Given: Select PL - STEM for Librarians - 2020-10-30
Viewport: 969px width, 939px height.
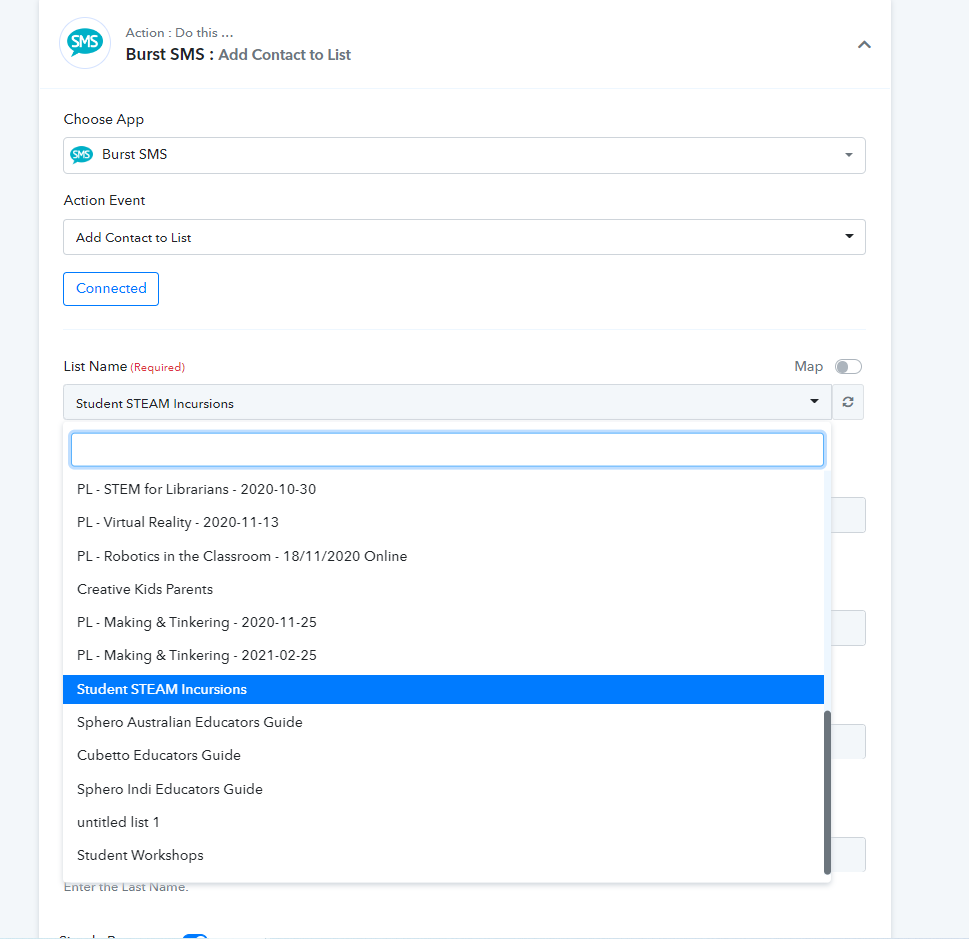Looking at the screenshot, I should [443, 490].
